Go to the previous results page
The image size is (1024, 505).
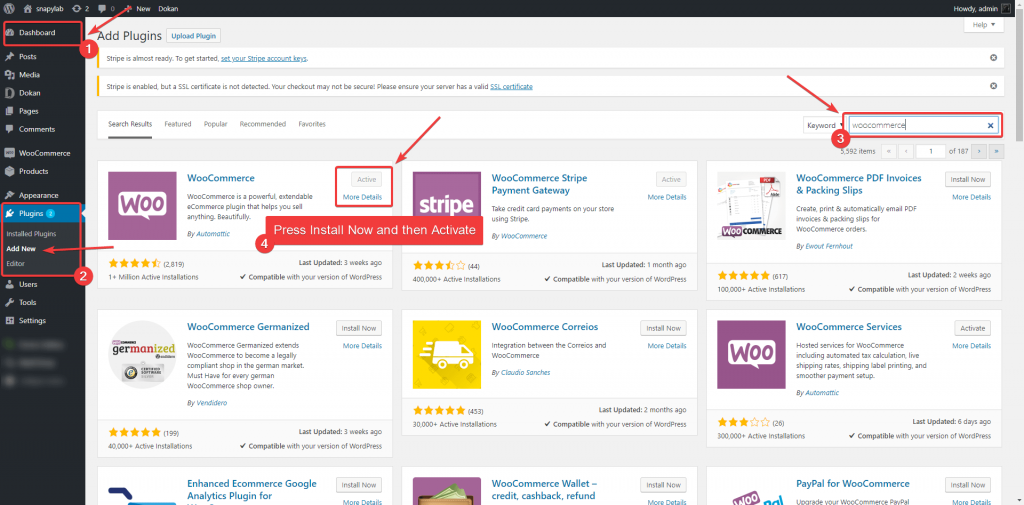coord(905,151)
